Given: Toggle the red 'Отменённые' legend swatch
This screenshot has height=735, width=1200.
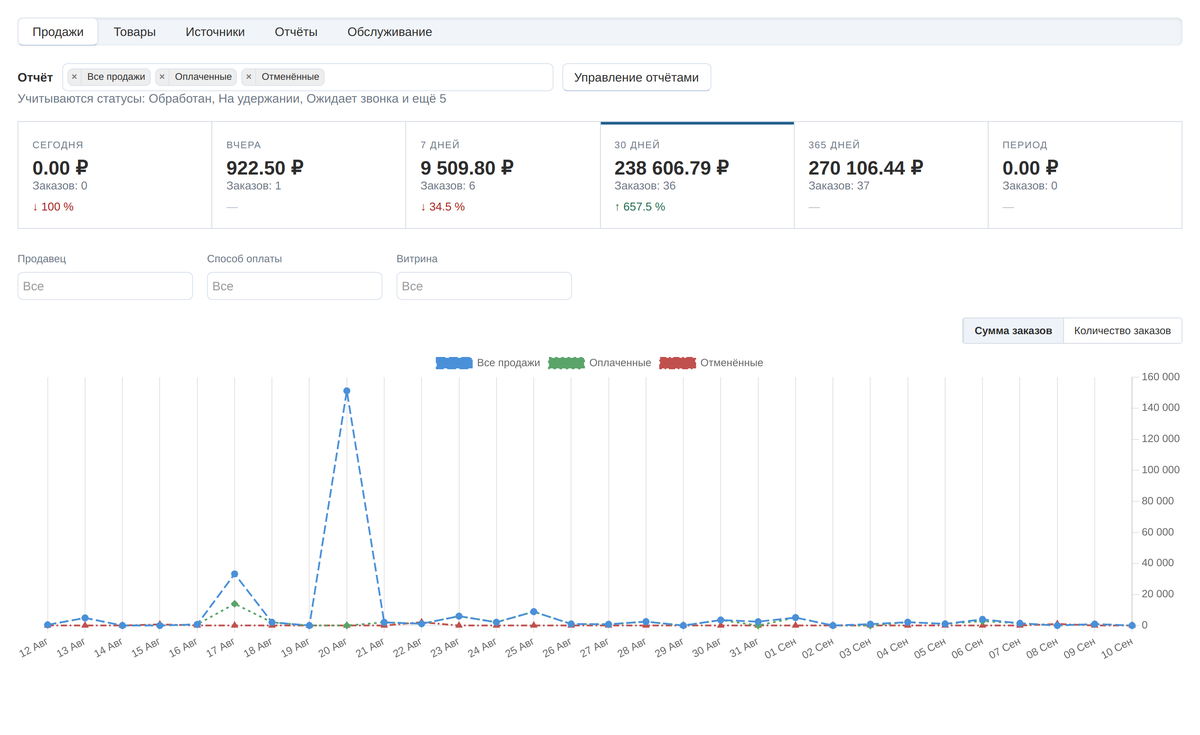Looking at the screenshot, I should pyautogui.click(x=677, y=363).
